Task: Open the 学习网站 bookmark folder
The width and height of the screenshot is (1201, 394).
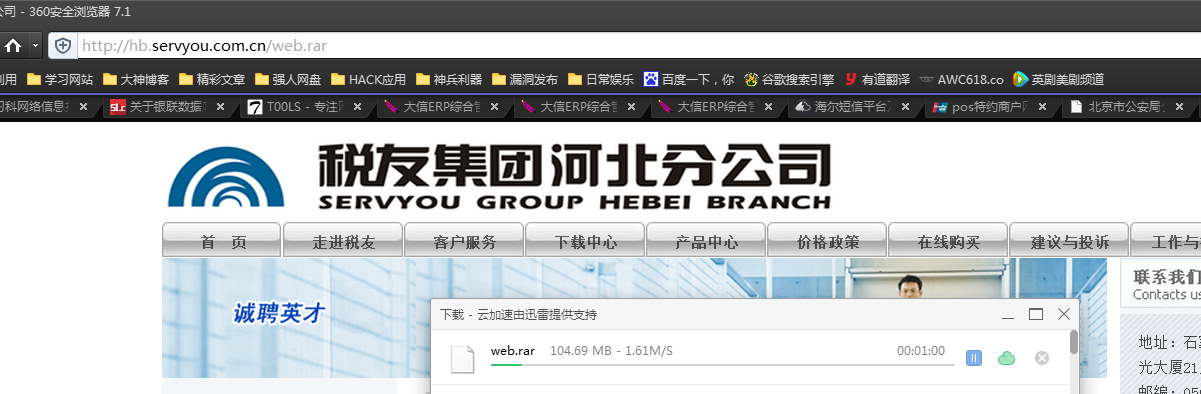Action: (60, 79)
